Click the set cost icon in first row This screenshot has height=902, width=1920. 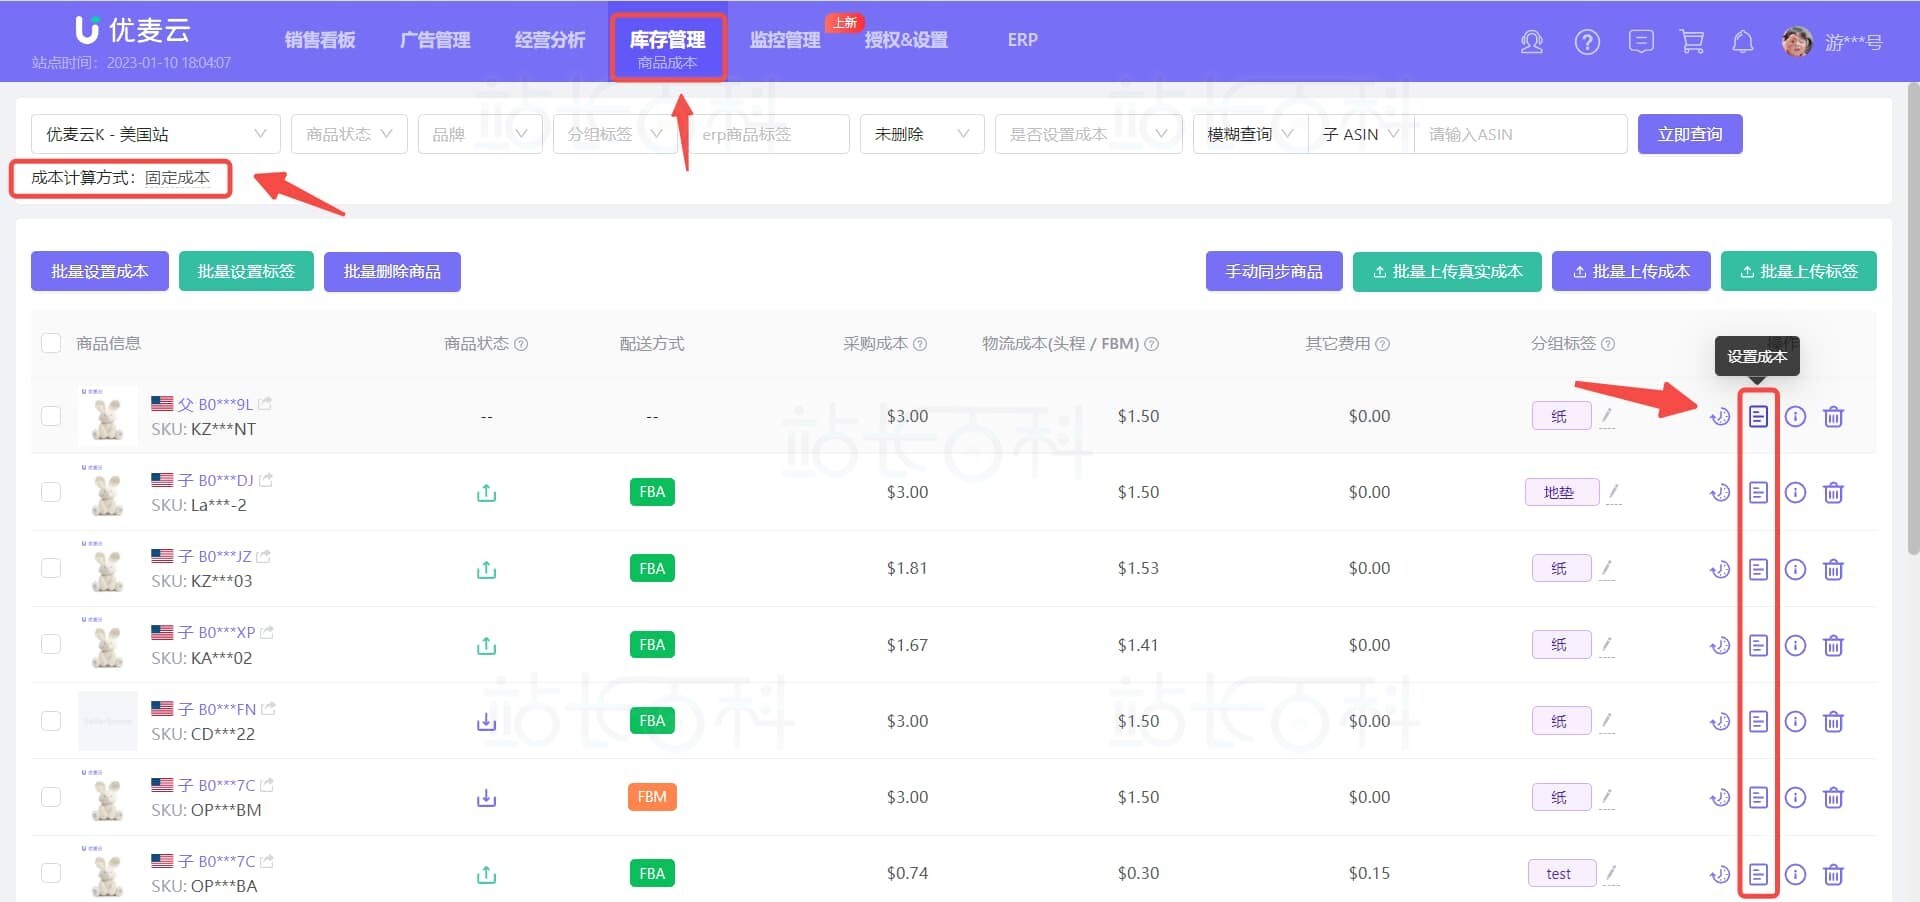[x=1757, y=416]
